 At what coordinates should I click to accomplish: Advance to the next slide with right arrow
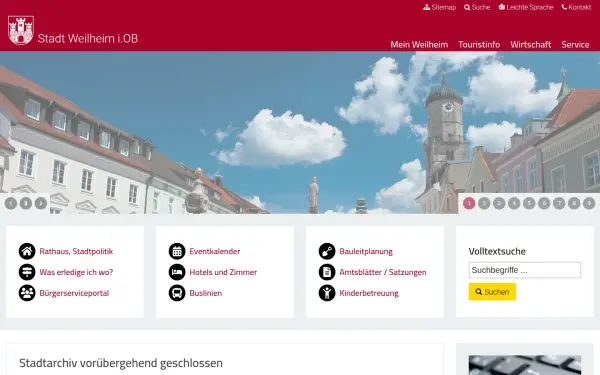pos(41,203)
